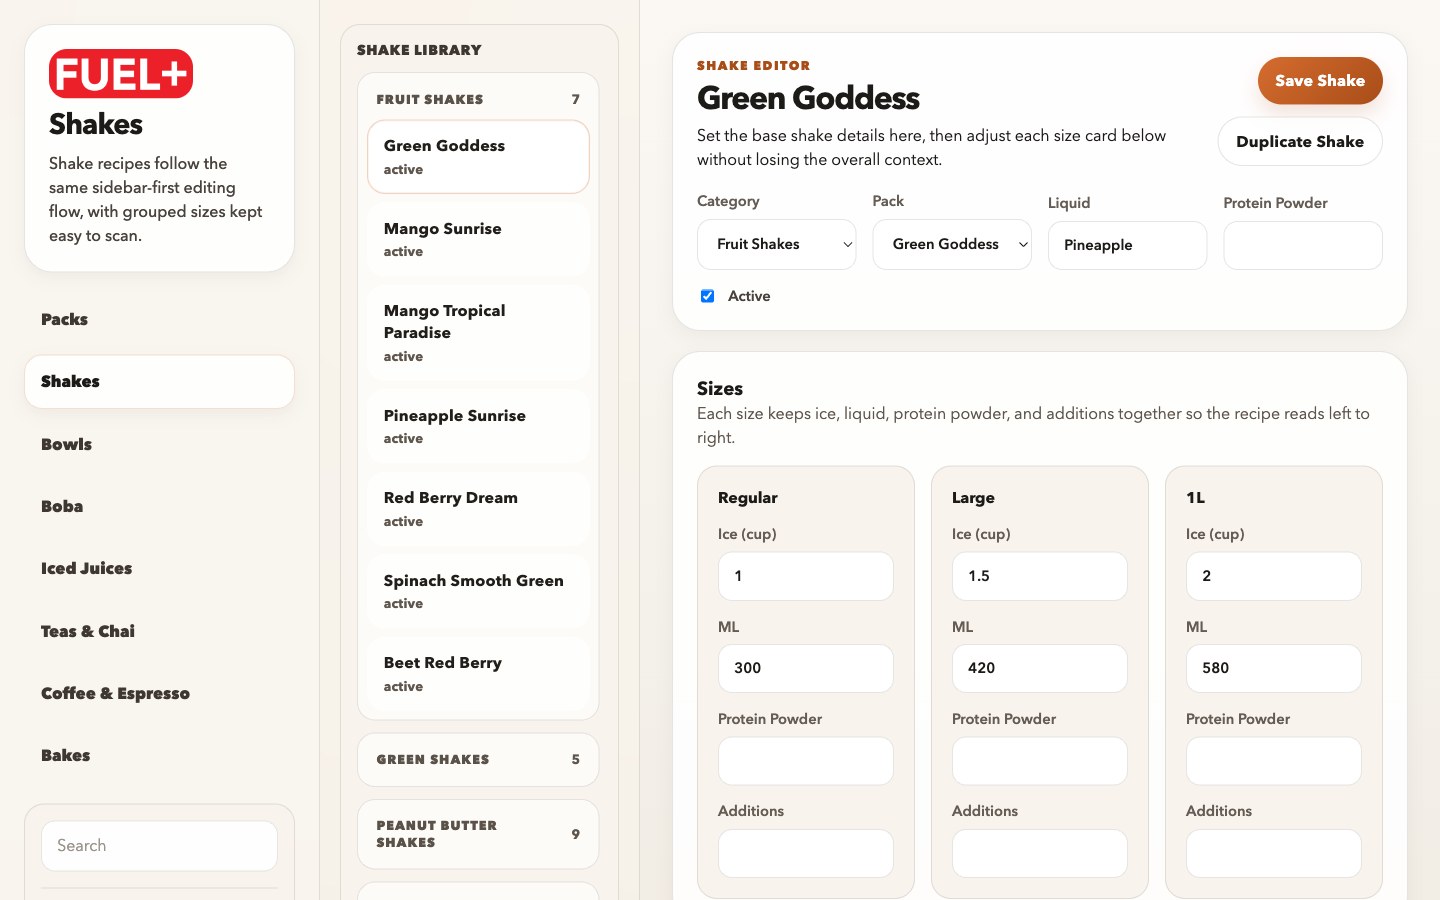This screenshot has height=900, width=1440.
Task: Select Green Goddess shake in library
Action: tap(478, 157)
